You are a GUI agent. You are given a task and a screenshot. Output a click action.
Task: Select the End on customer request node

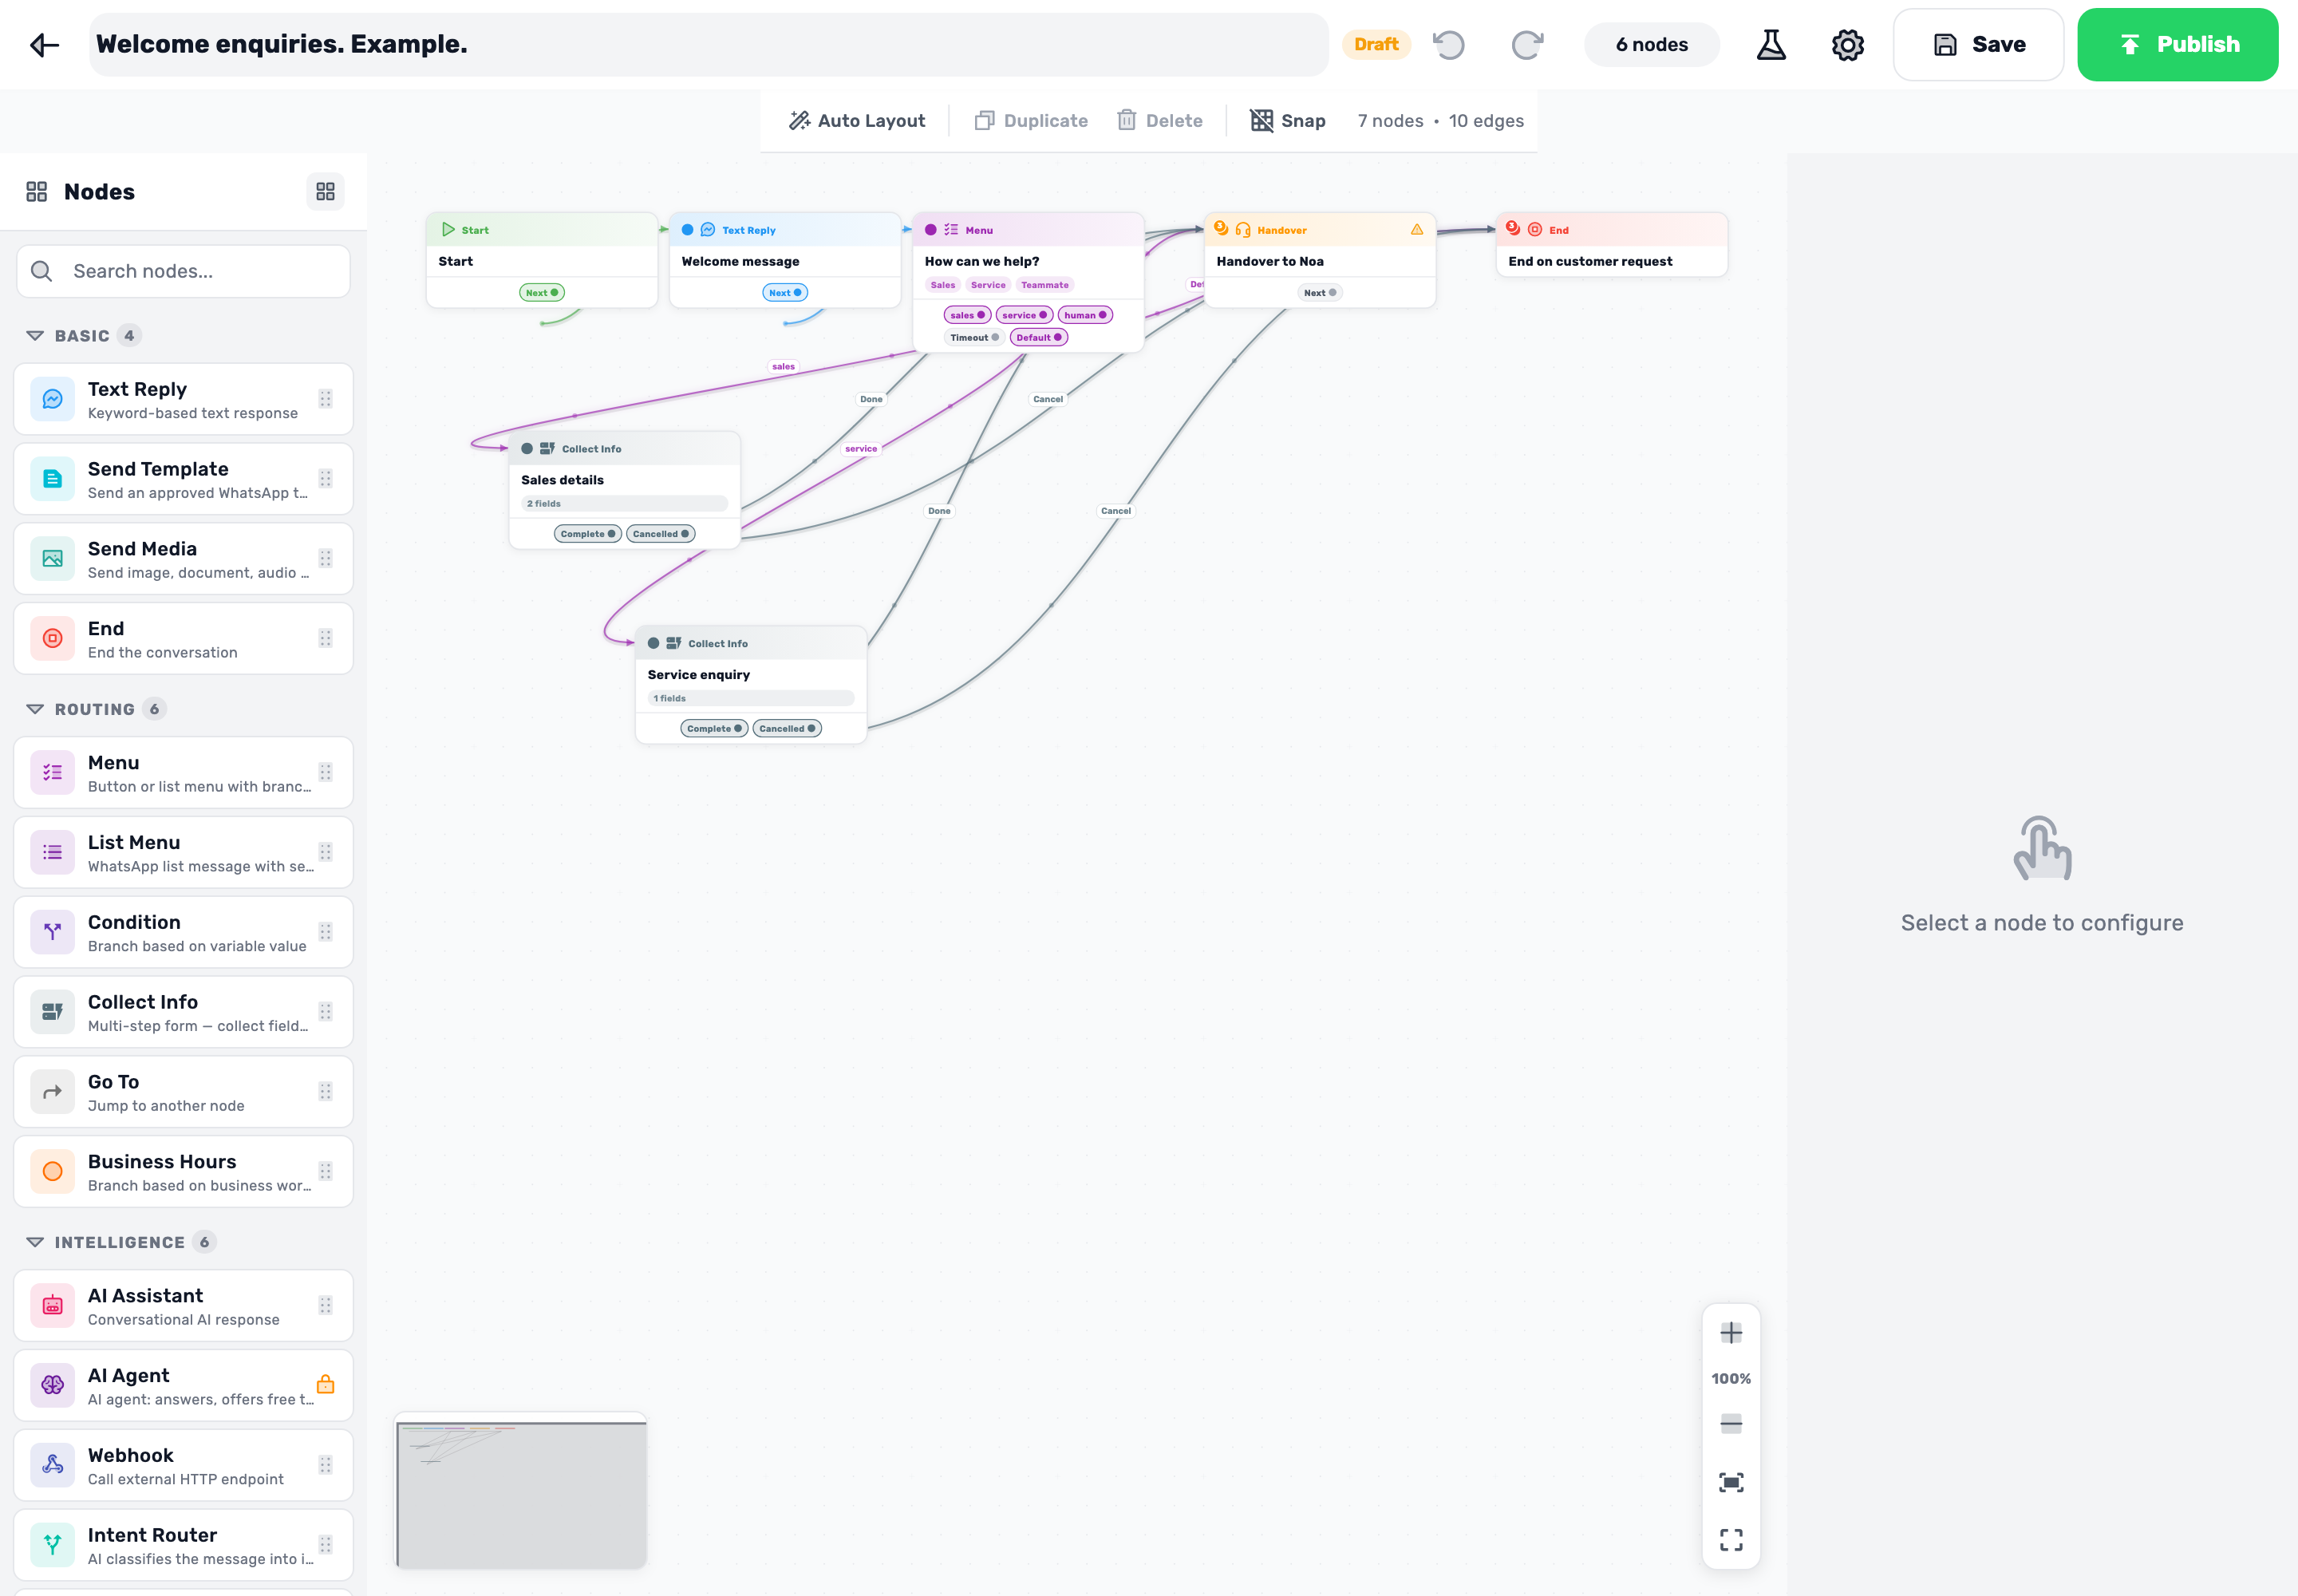pyautogui.click(x=1612, y=245)
